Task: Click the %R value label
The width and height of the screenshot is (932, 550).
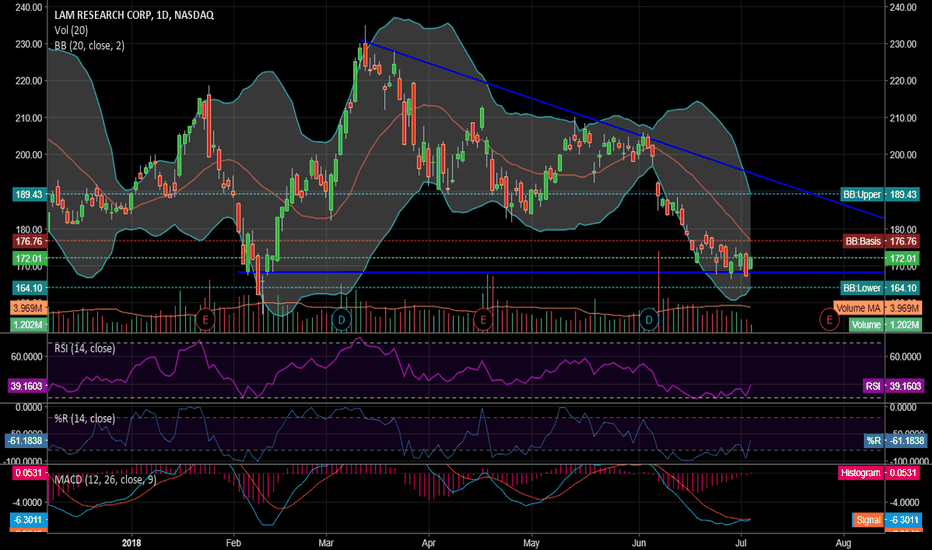Action: pyautogui.click(x=873, y=441)
